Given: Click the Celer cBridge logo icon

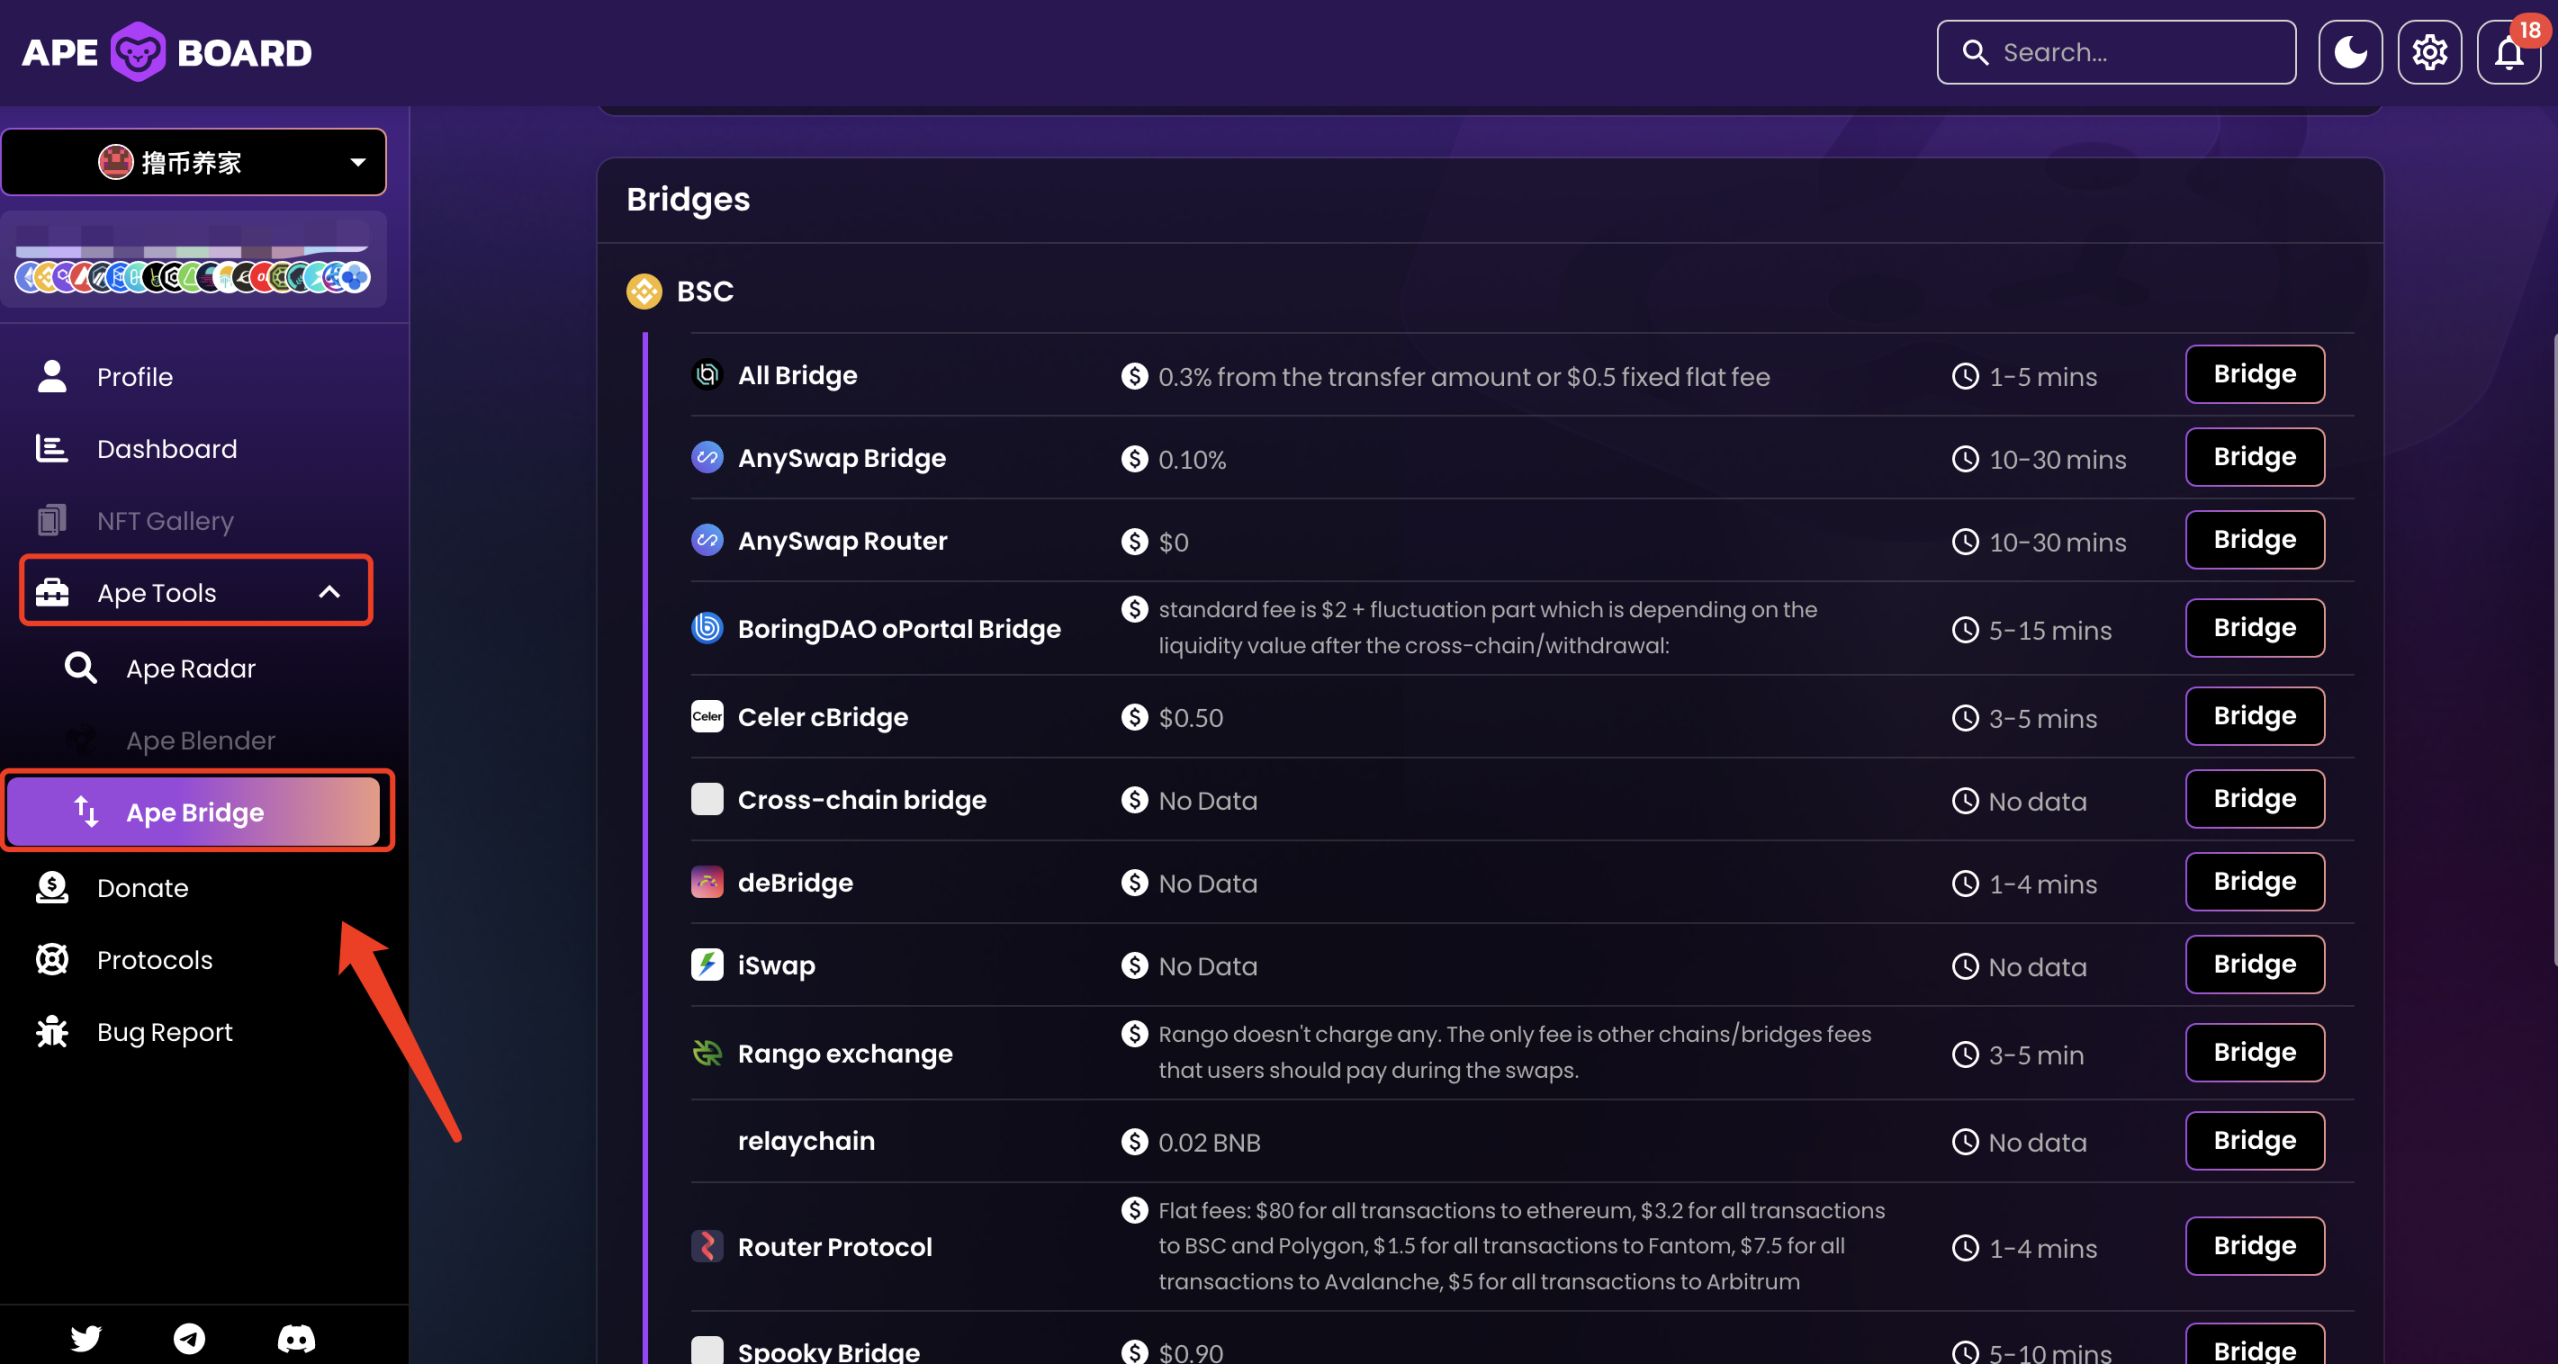Looking at the screenshot, I should 707,716.
